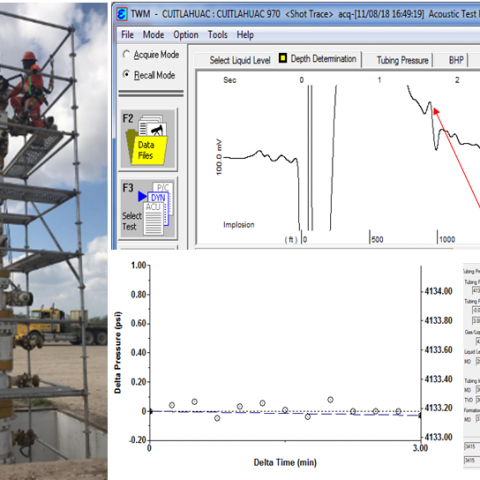Viewport: 480px width, 480px height.
Task: Select the Acquire Mode radio button
Action: click(x=126, y=54)
